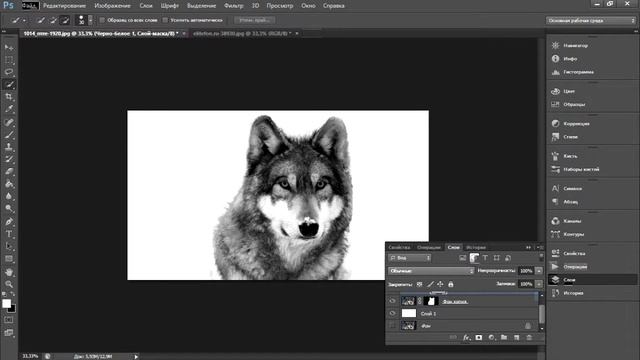The height and width of the screenshot is (360, 640).
Task: Click the Refine Edge button
Action: point(254,20)
